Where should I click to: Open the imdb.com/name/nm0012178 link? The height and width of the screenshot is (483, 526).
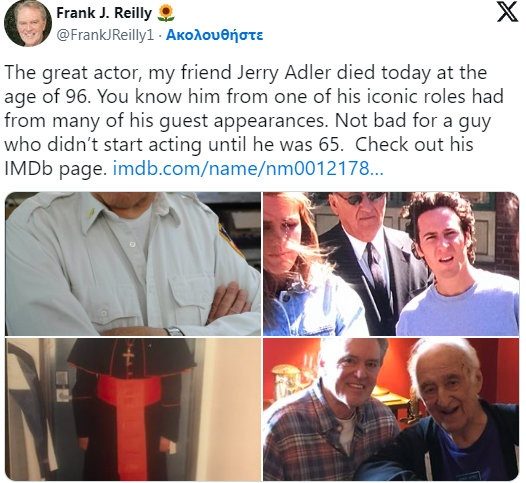coord(248,168)
